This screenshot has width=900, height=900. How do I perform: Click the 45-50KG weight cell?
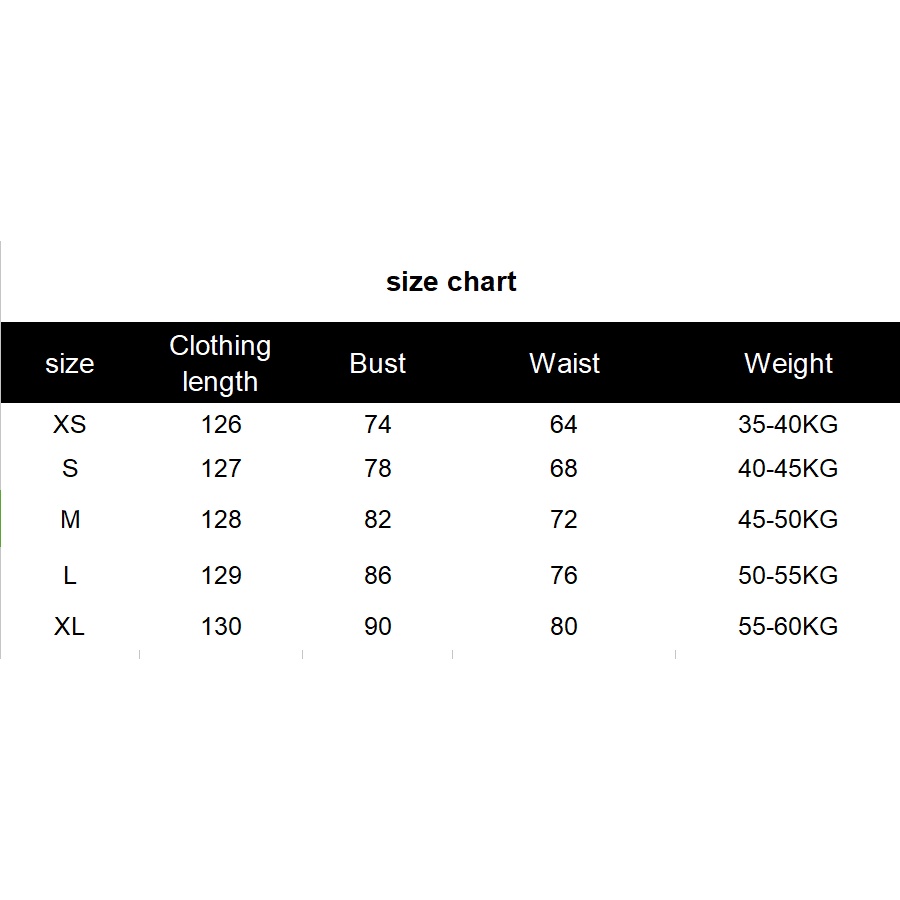[788, 520]
